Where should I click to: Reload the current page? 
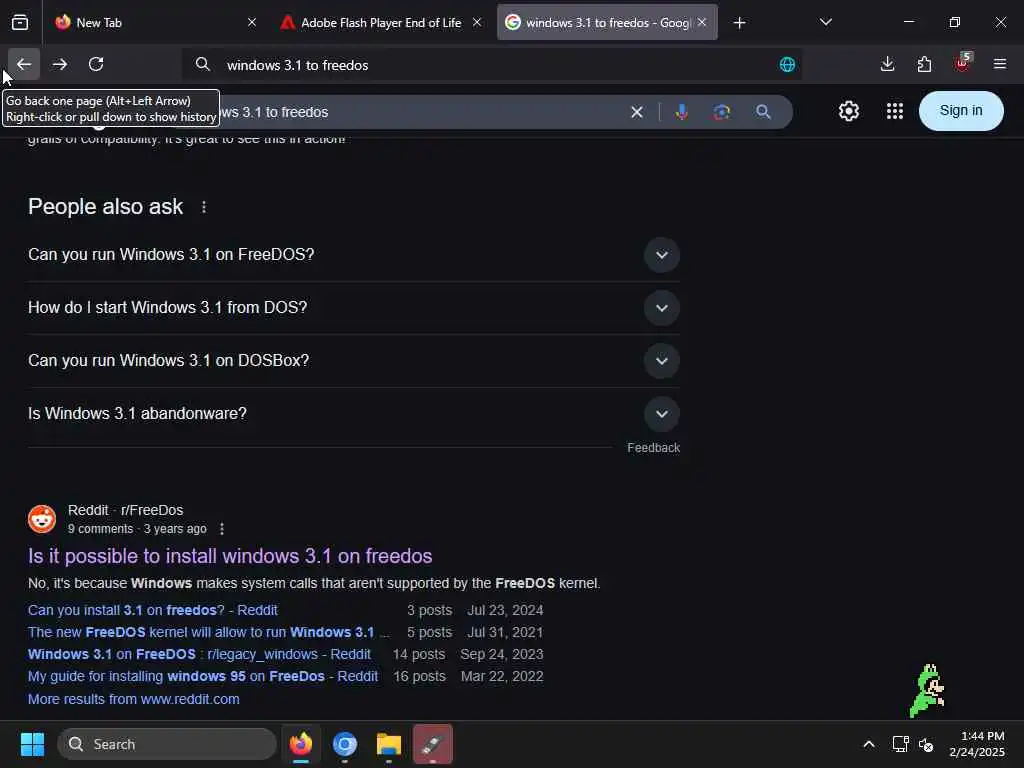tap(96, 64)
